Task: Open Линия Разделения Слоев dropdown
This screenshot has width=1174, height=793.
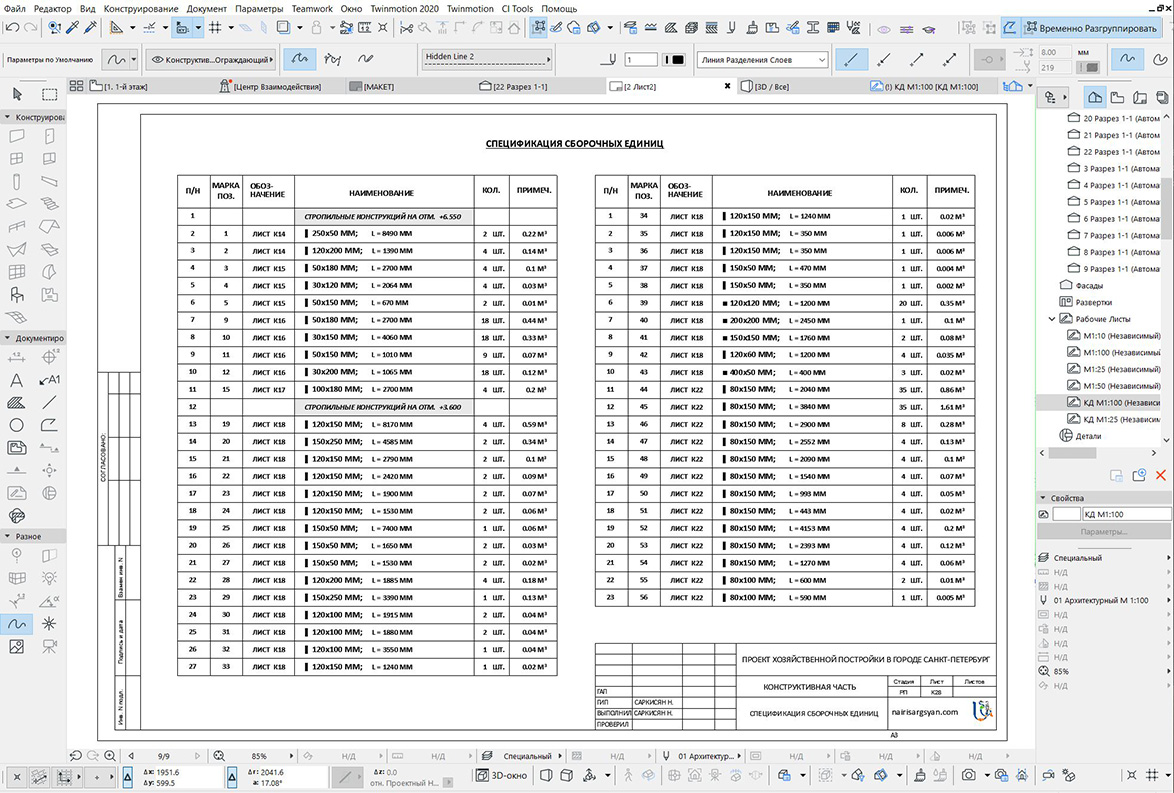Action: pyautogui.click(x=762, y=59)
